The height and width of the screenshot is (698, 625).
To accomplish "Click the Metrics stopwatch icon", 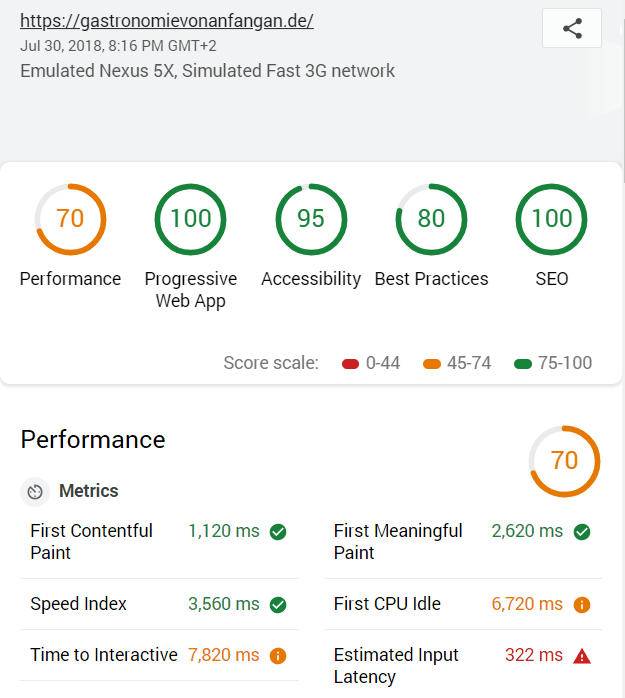I will [35, 492].
